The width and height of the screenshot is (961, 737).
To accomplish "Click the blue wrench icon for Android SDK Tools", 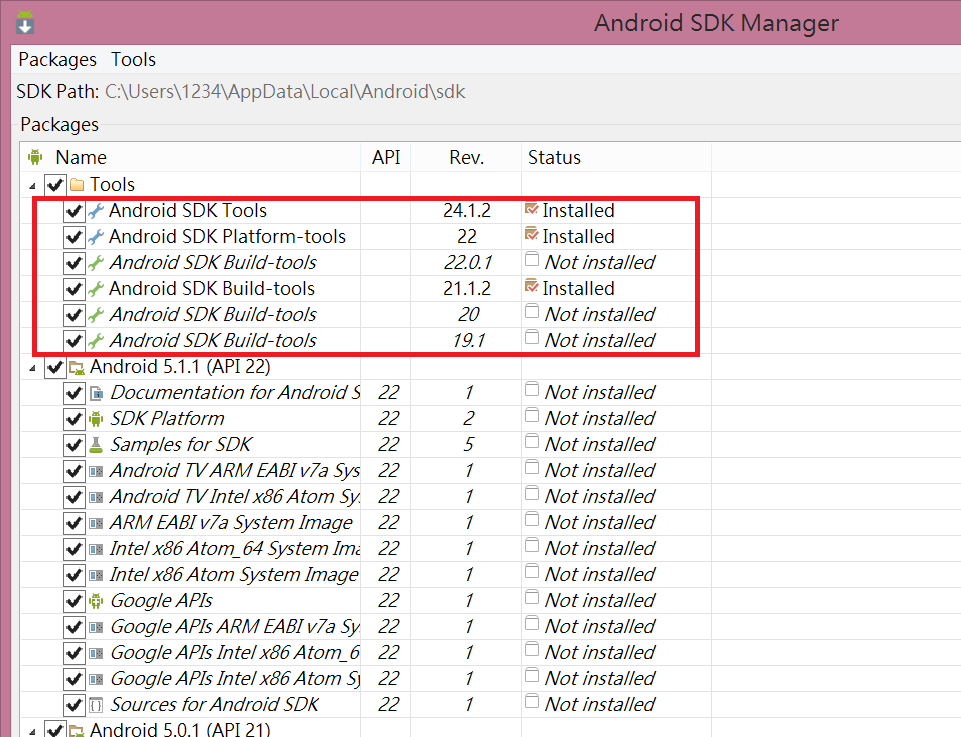I will pos(96,211).
